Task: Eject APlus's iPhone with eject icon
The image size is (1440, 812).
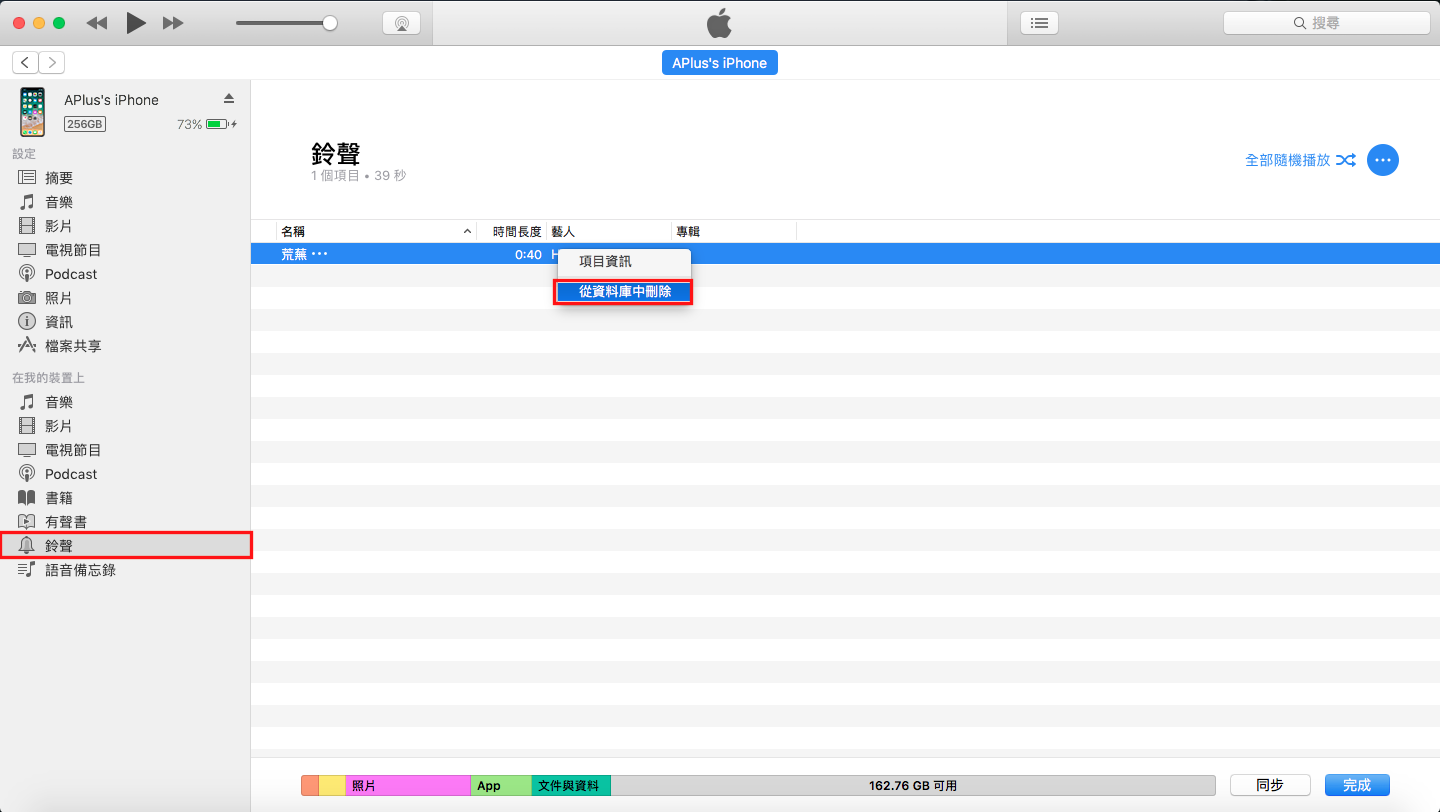Action: [228, 98]
